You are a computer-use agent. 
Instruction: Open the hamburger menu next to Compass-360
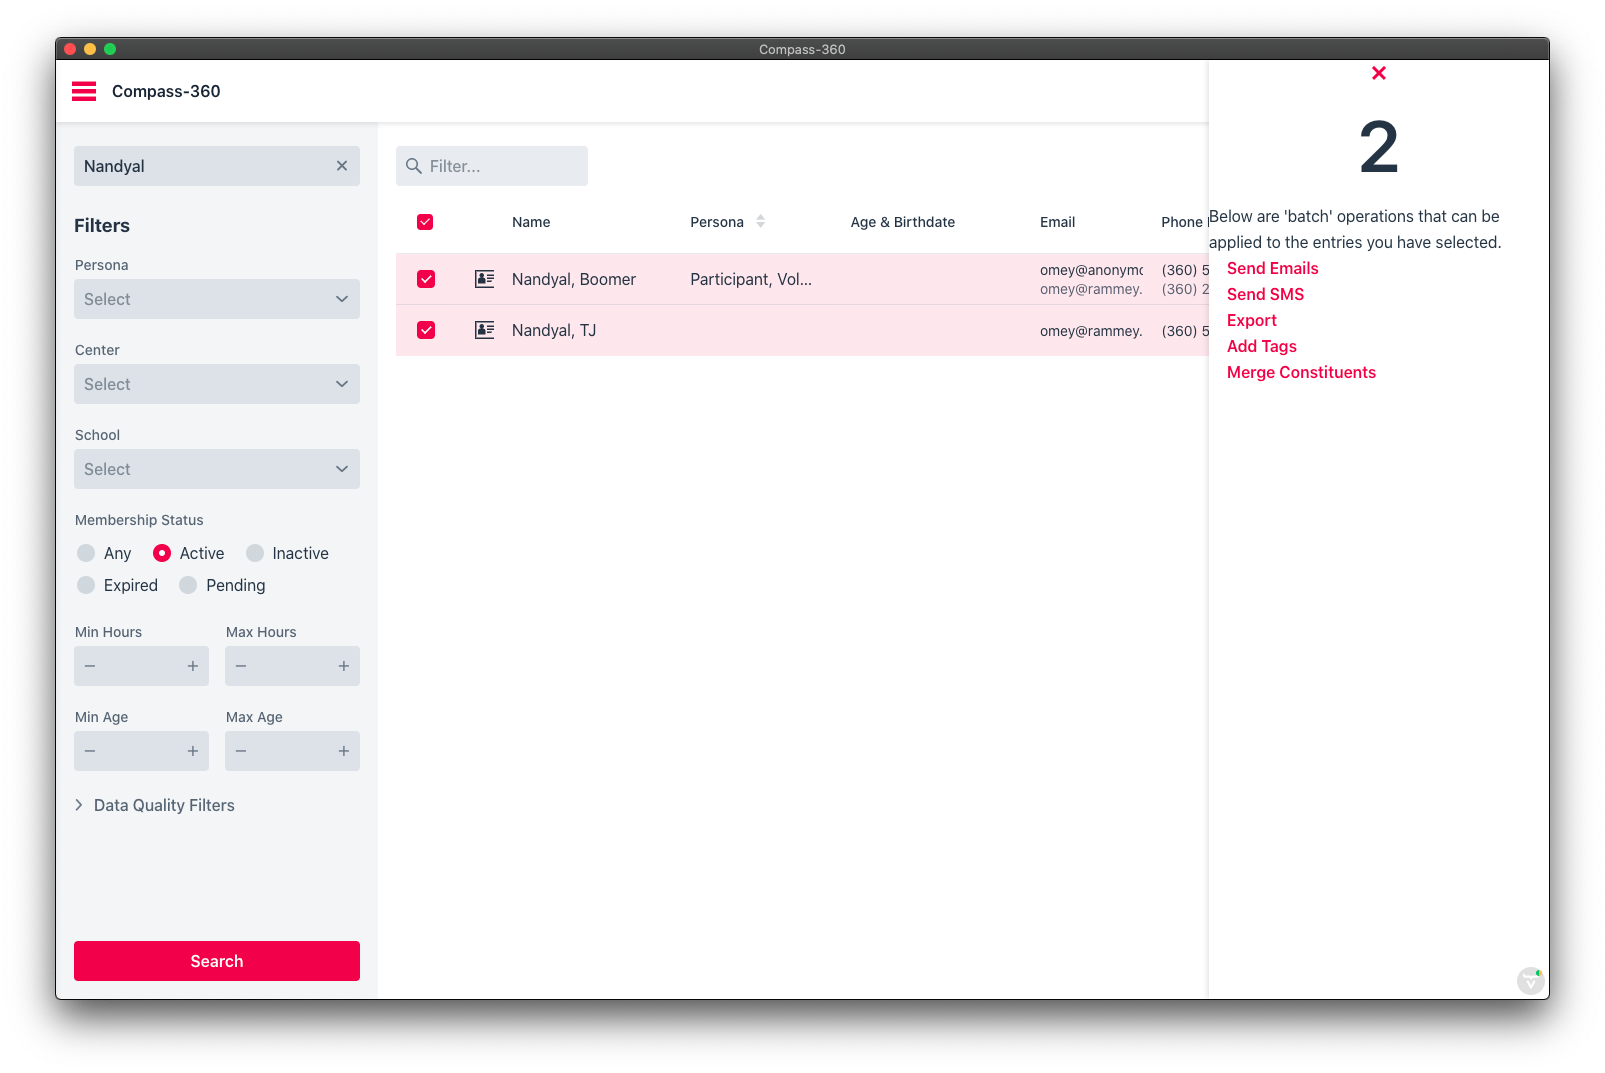(x=84, y=92)
